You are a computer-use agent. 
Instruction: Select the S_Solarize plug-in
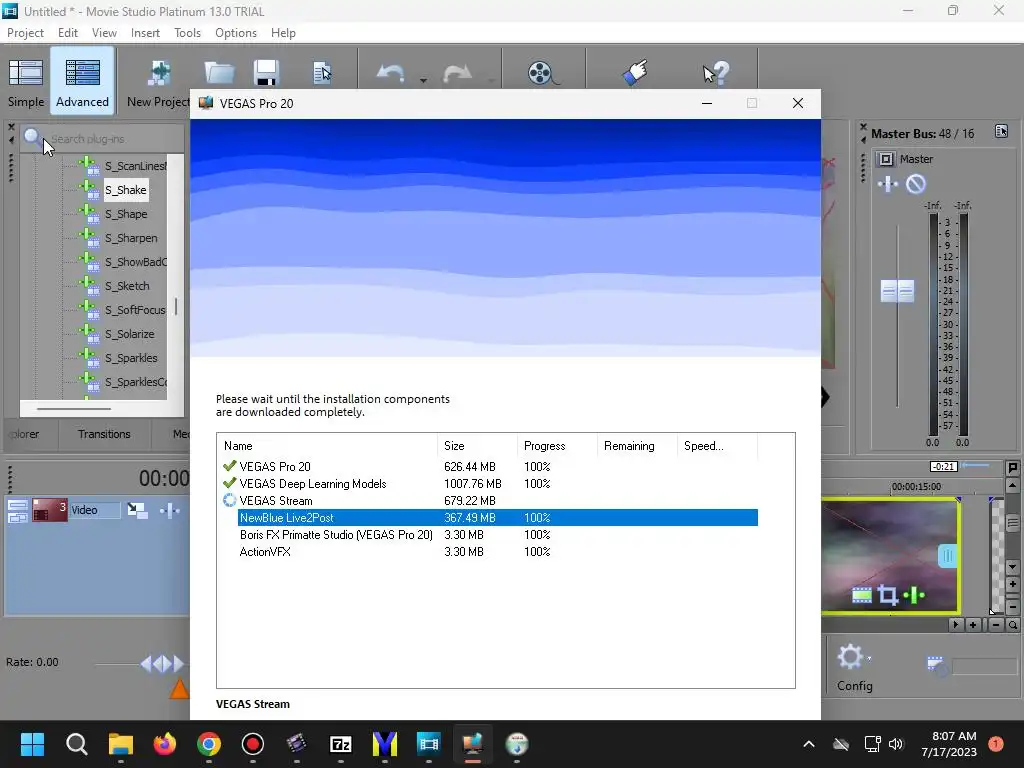click(130, 334)
